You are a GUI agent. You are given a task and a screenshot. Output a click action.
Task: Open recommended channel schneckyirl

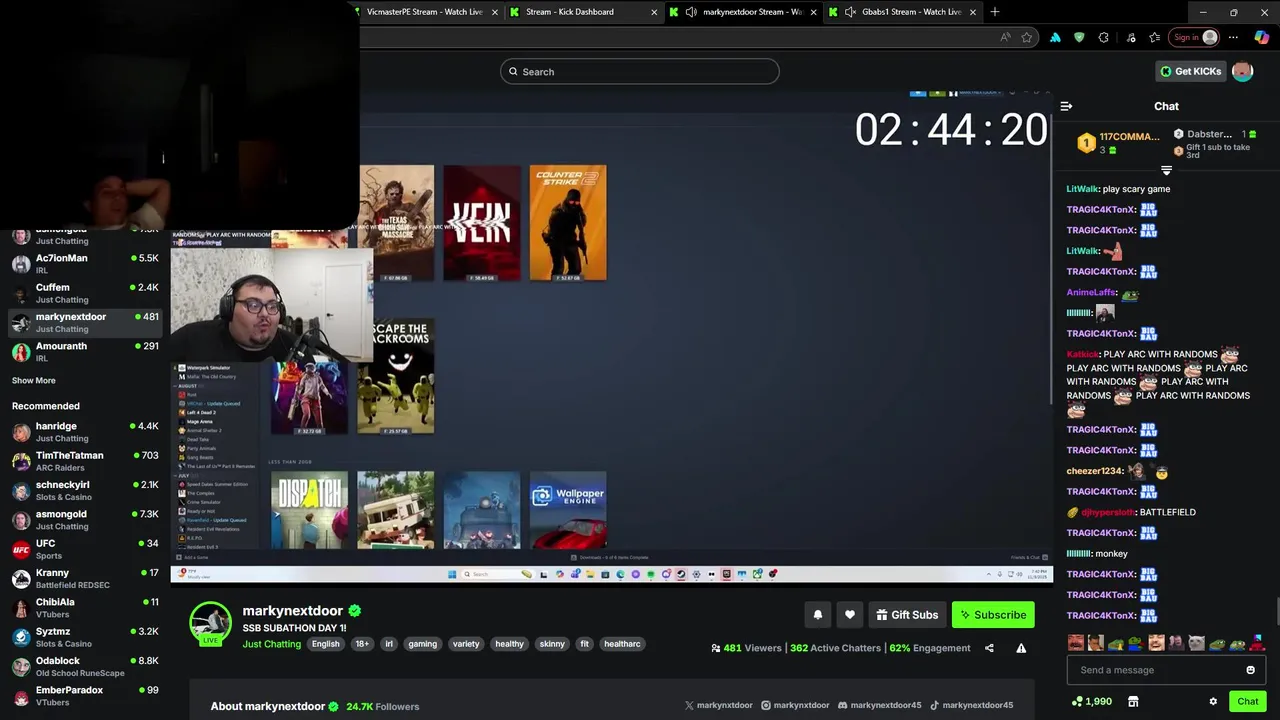coord(85,490)
